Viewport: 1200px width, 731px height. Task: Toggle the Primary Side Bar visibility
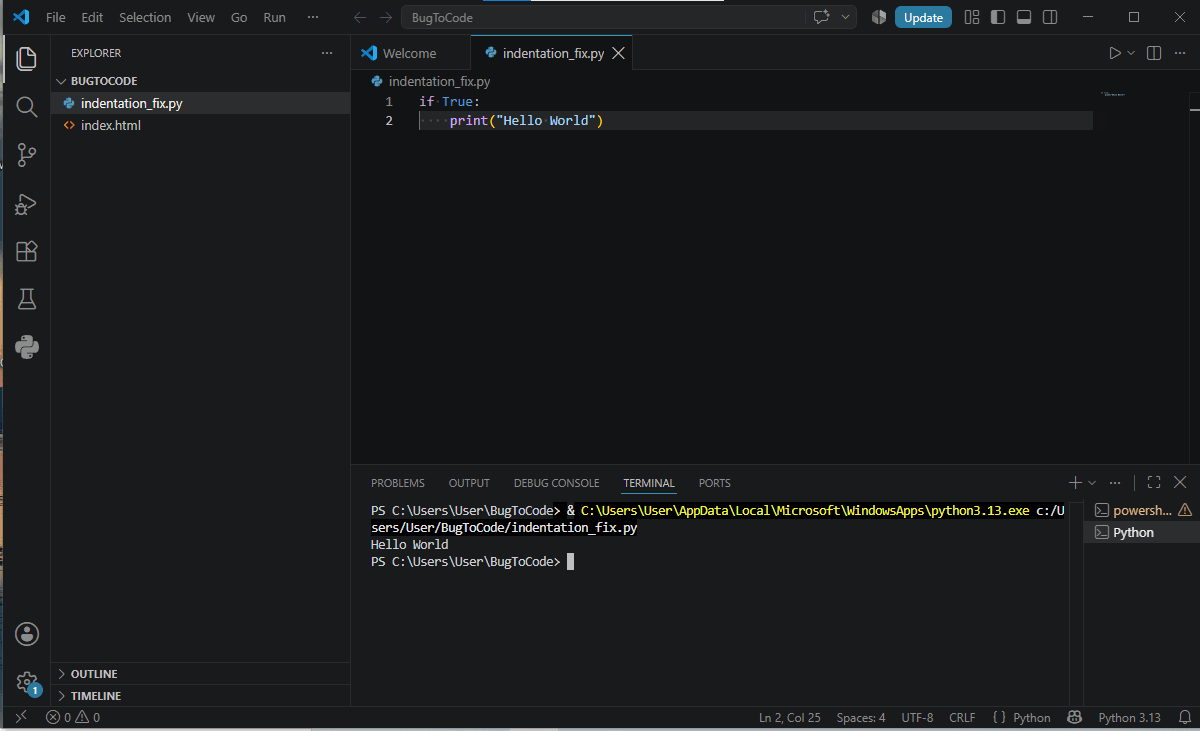click(998, 17)
